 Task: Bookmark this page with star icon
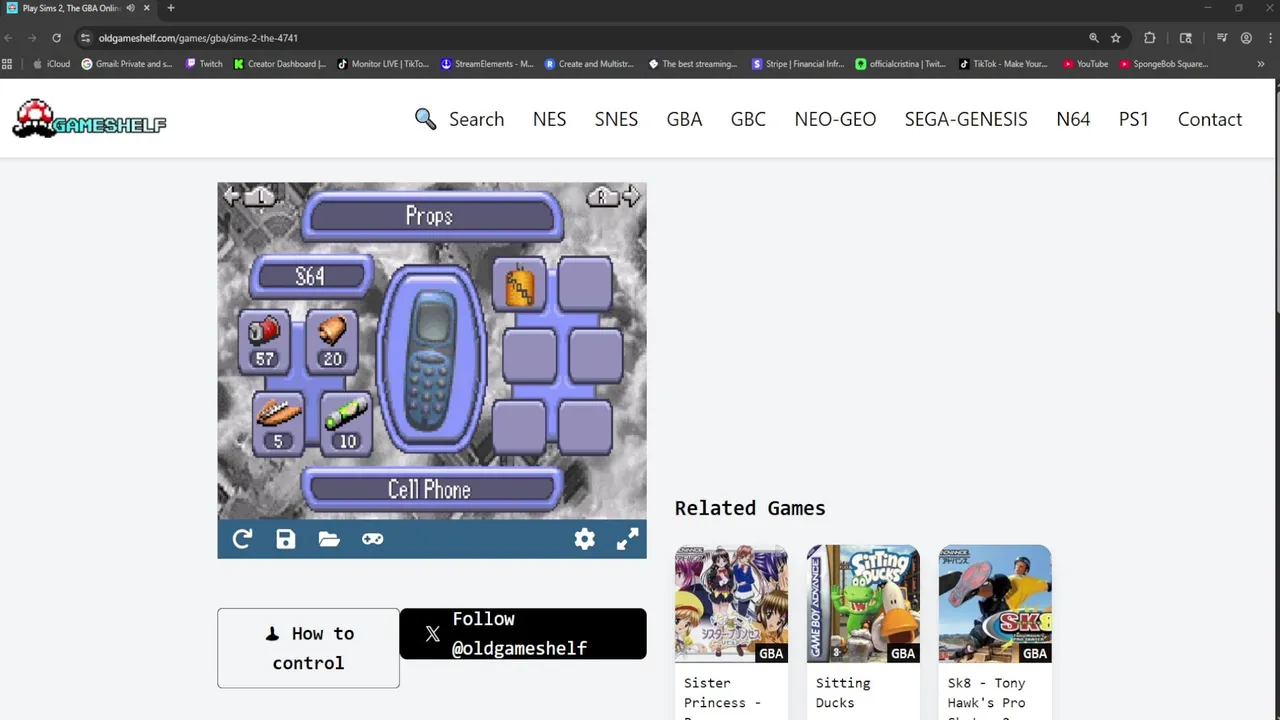(x=1116, y=38)
